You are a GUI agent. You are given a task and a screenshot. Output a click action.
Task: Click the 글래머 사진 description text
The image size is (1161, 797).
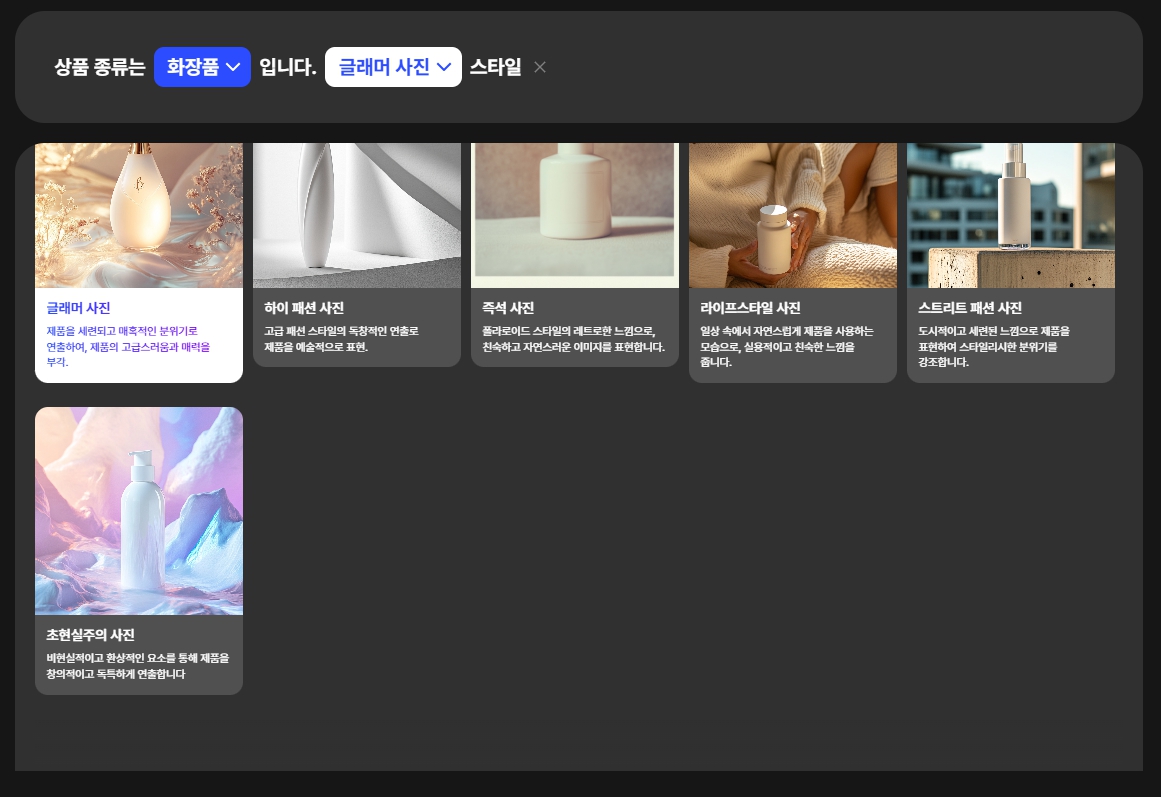point(128,347)
